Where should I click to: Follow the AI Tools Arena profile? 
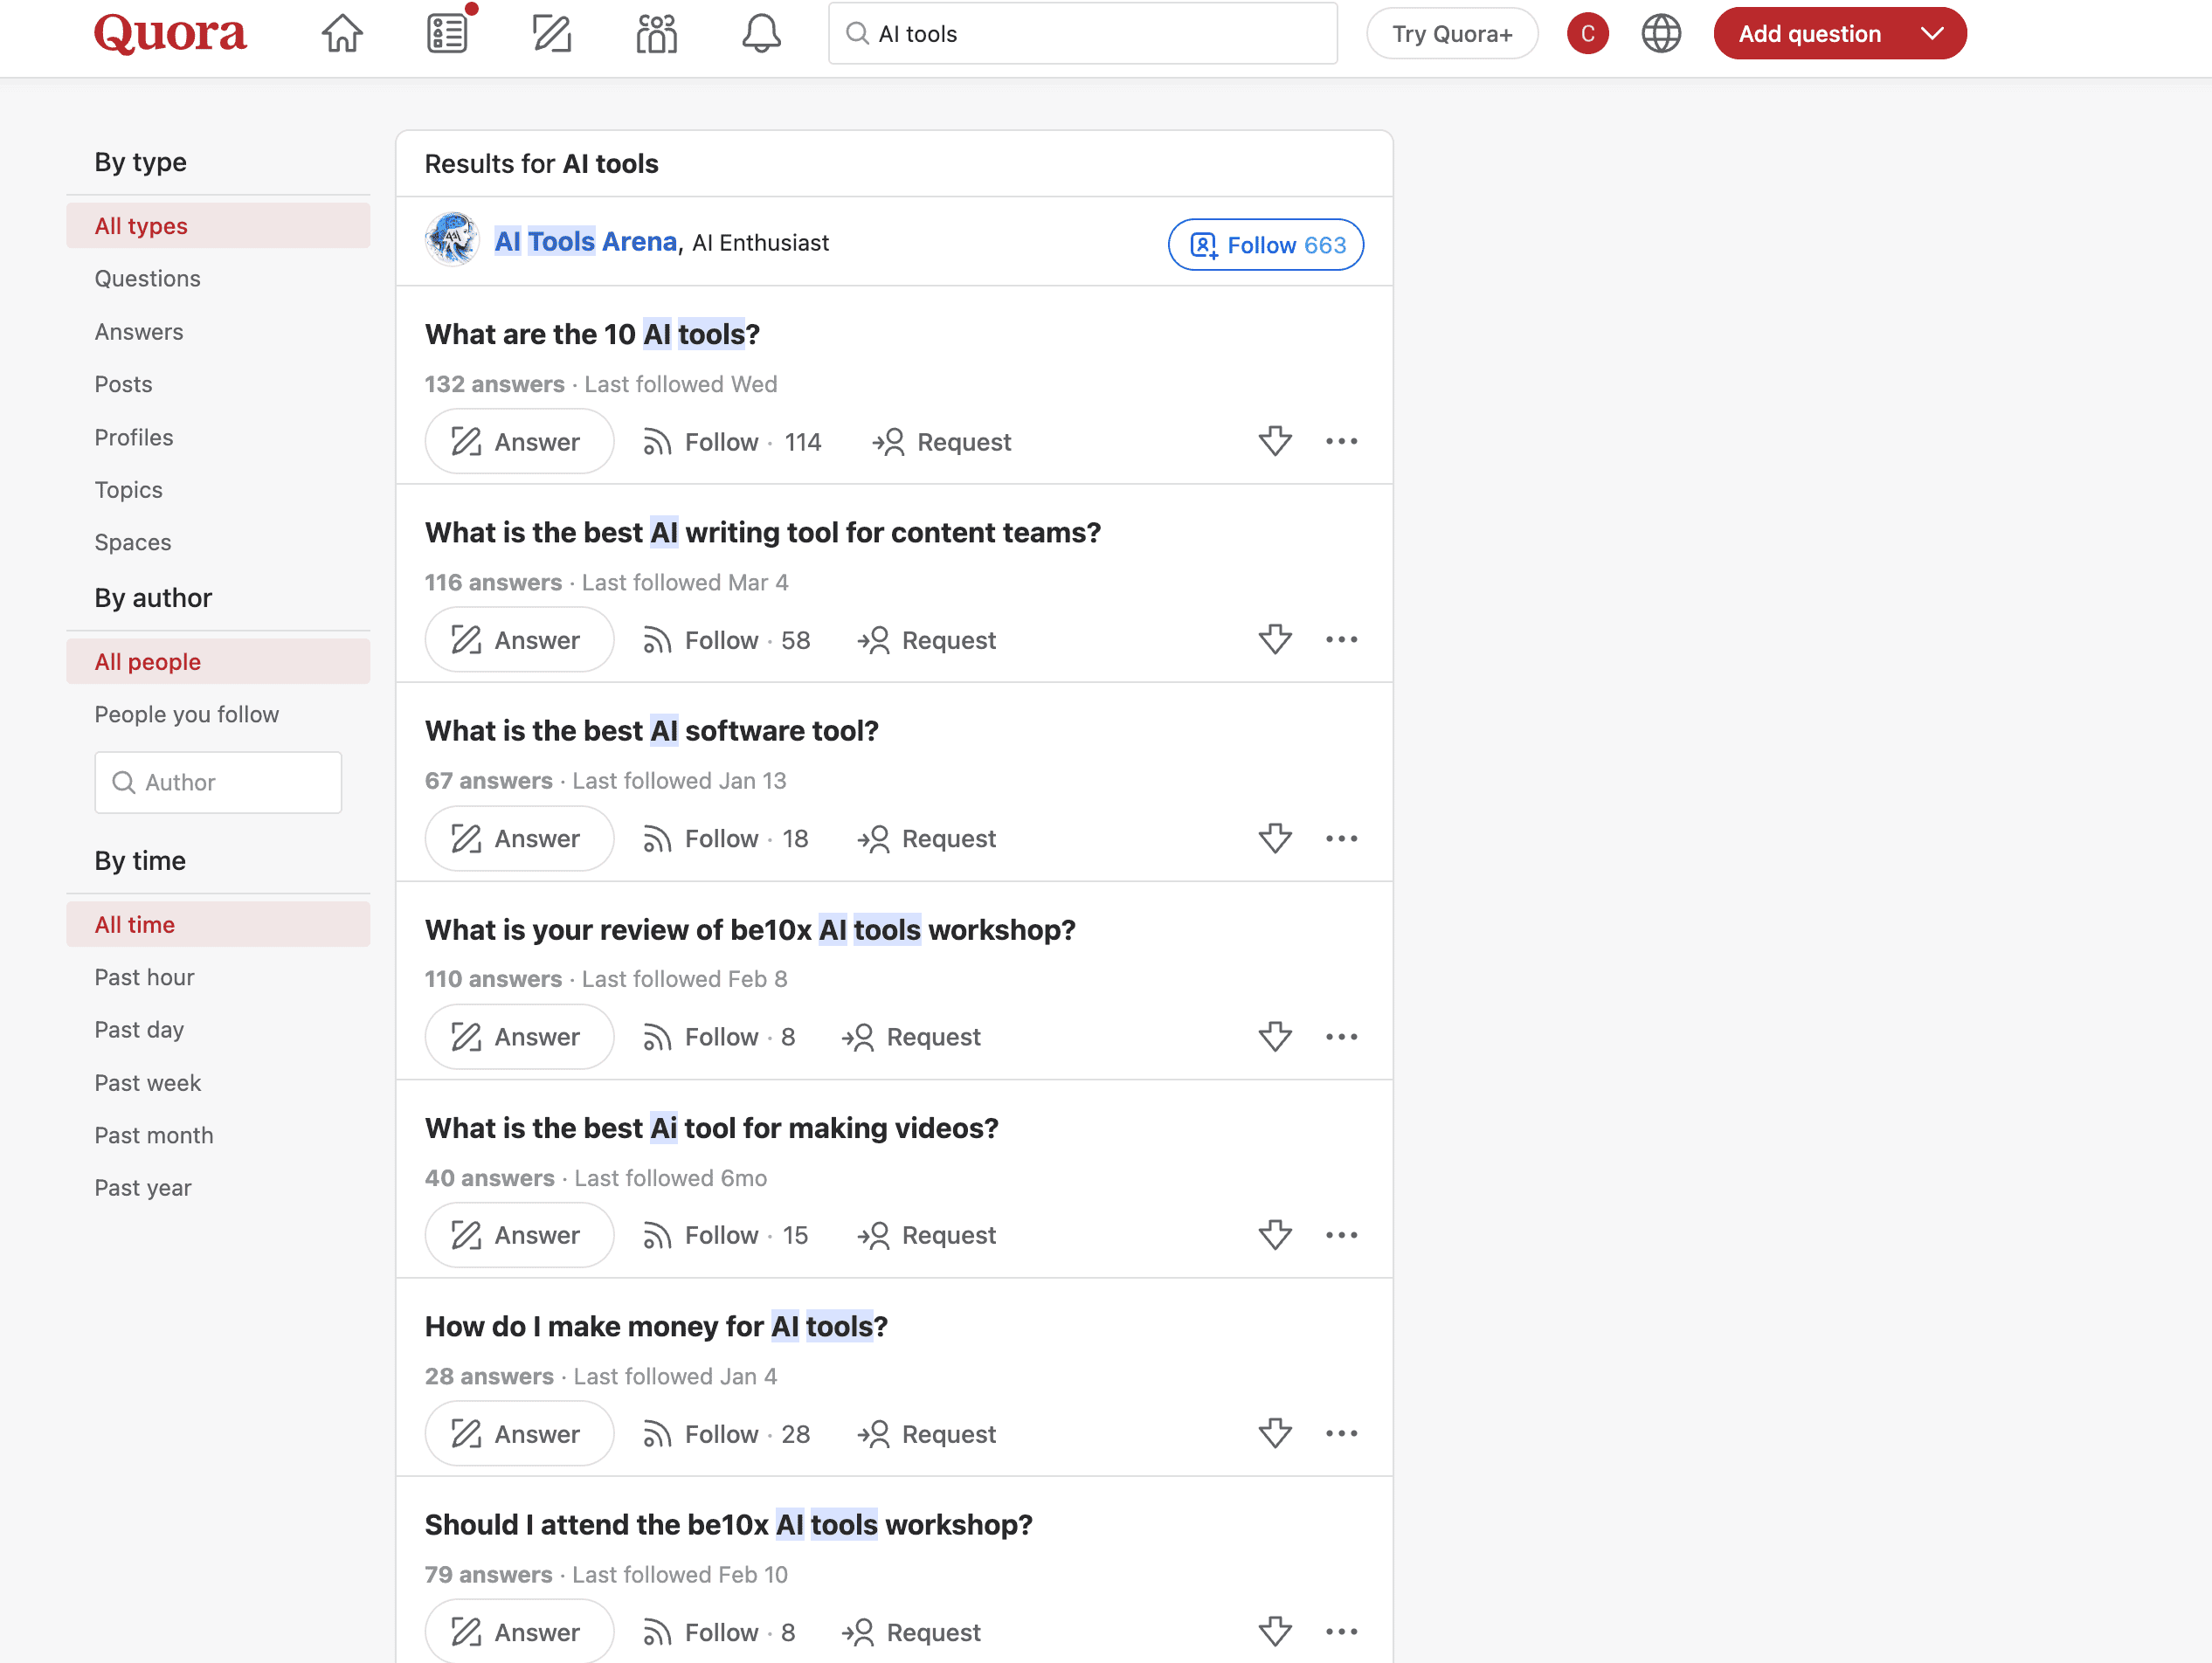click(1265, 245)
